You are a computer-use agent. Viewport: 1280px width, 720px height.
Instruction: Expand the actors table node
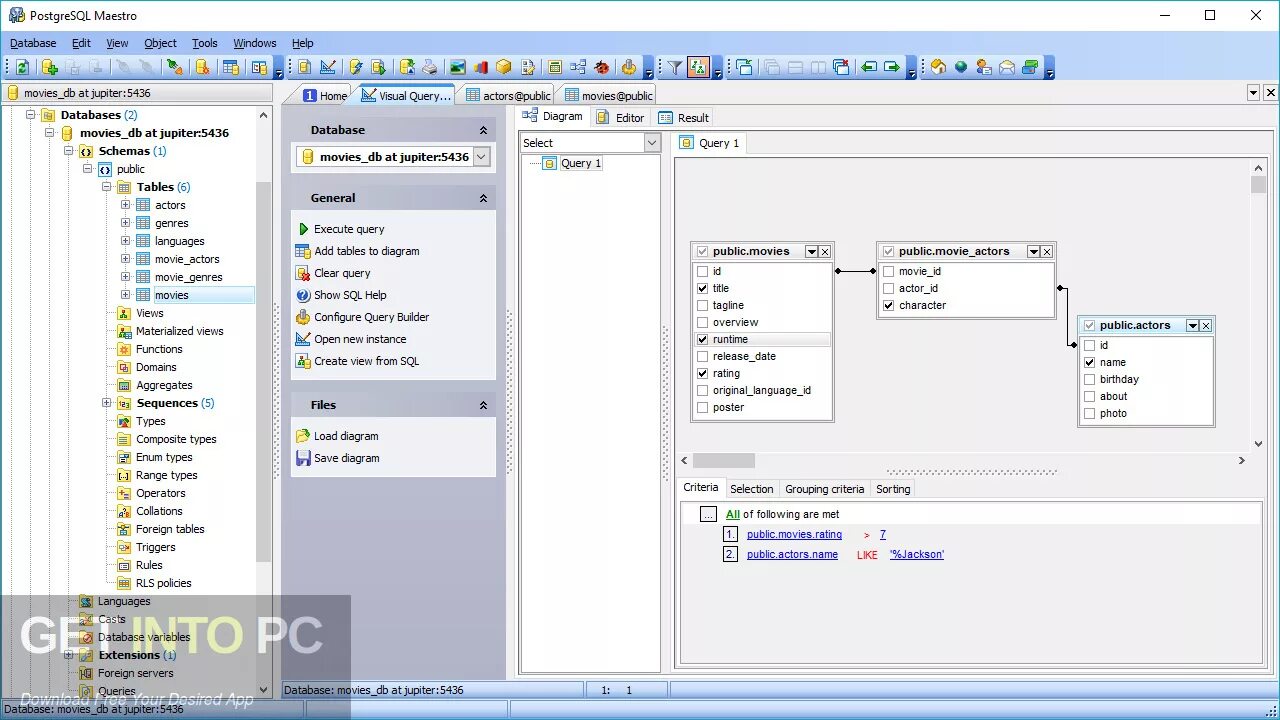tap(126, 205)
